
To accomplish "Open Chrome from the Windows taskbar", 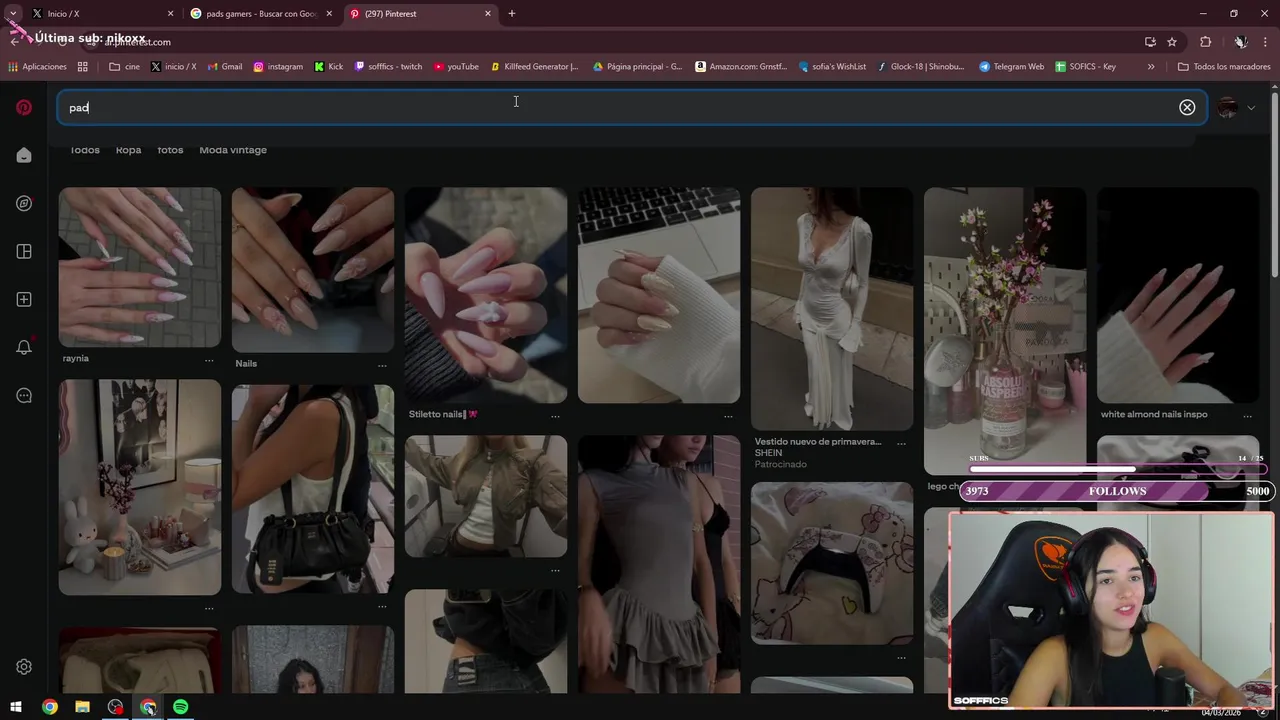I will pyautogui.click(x=50, y=707).
